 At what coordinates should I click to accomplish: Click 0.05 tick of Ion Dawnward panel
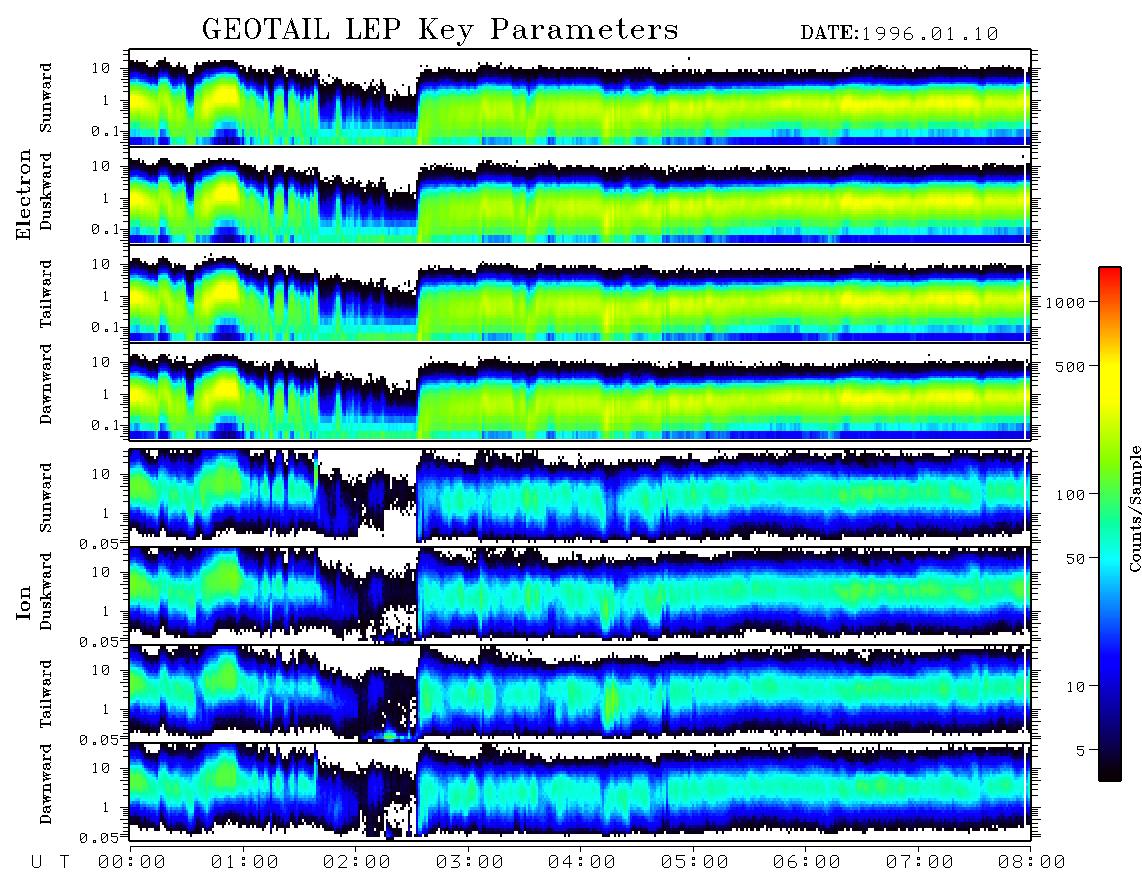pos(99,838)
